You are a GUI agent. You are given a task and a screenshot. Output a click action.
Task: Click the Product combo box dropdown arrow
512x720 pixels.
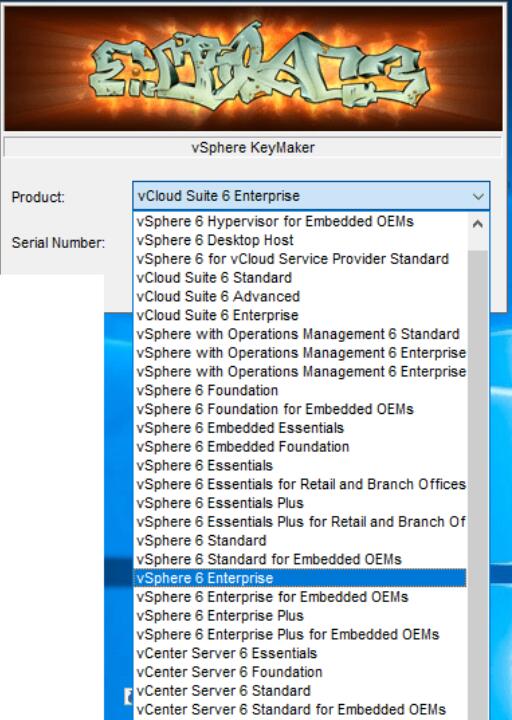[478, 197]
